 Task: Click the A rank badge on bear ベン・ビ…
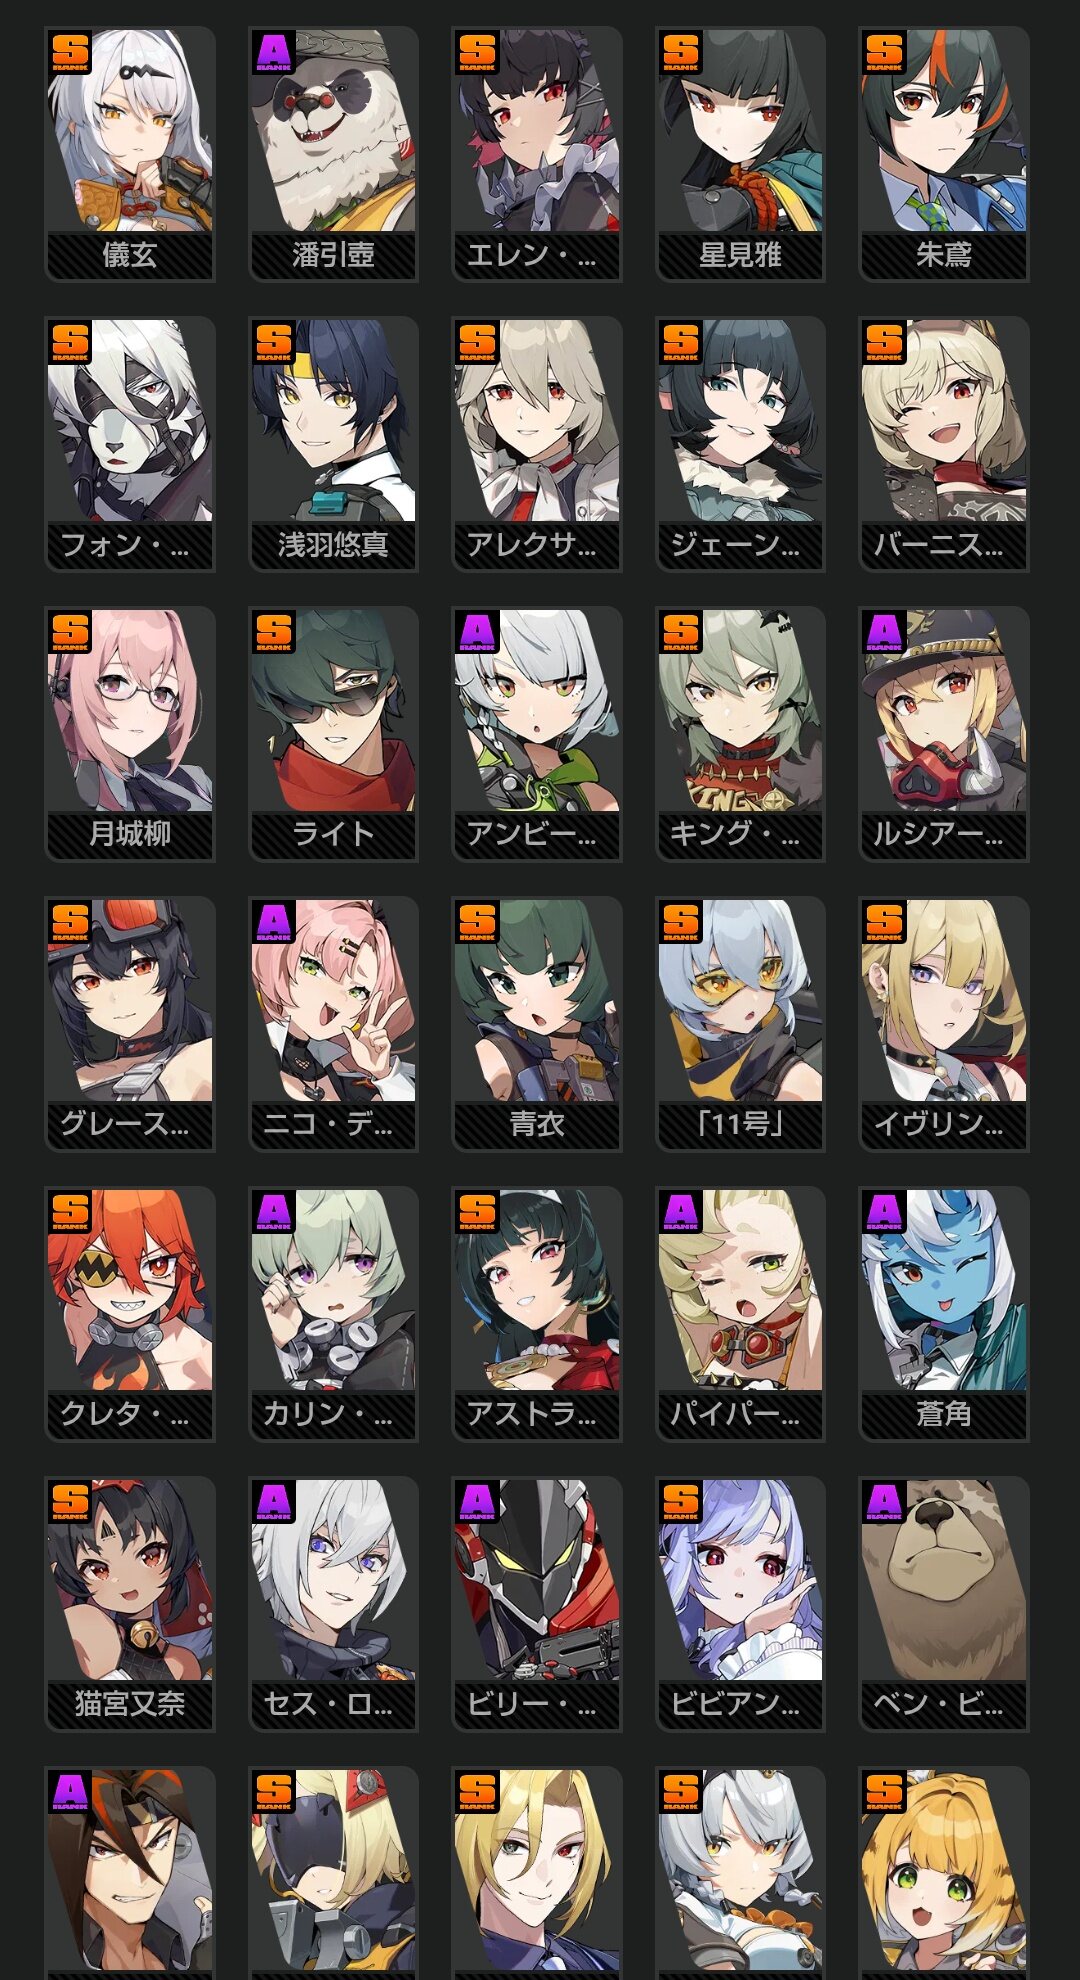point(884,1503)
